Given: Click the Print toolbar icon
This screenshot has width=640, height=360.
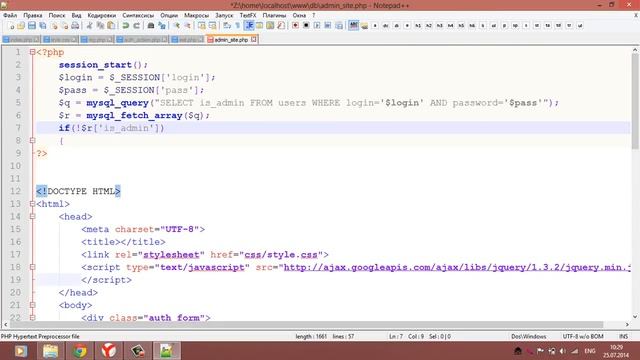Looking at the screenshot, I should (75, 26).
